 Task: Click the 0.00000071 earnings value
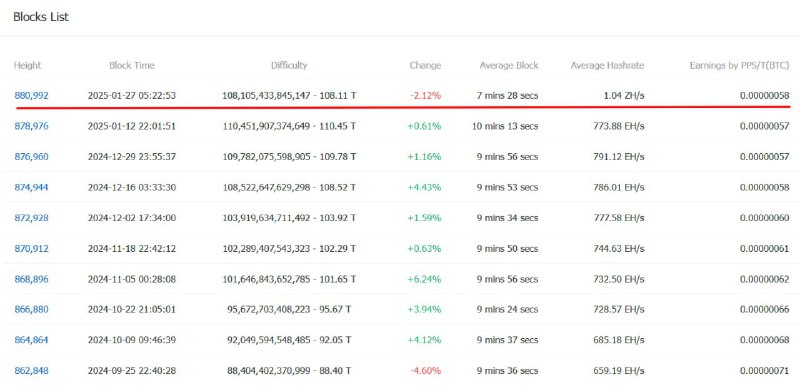[765, 371]
